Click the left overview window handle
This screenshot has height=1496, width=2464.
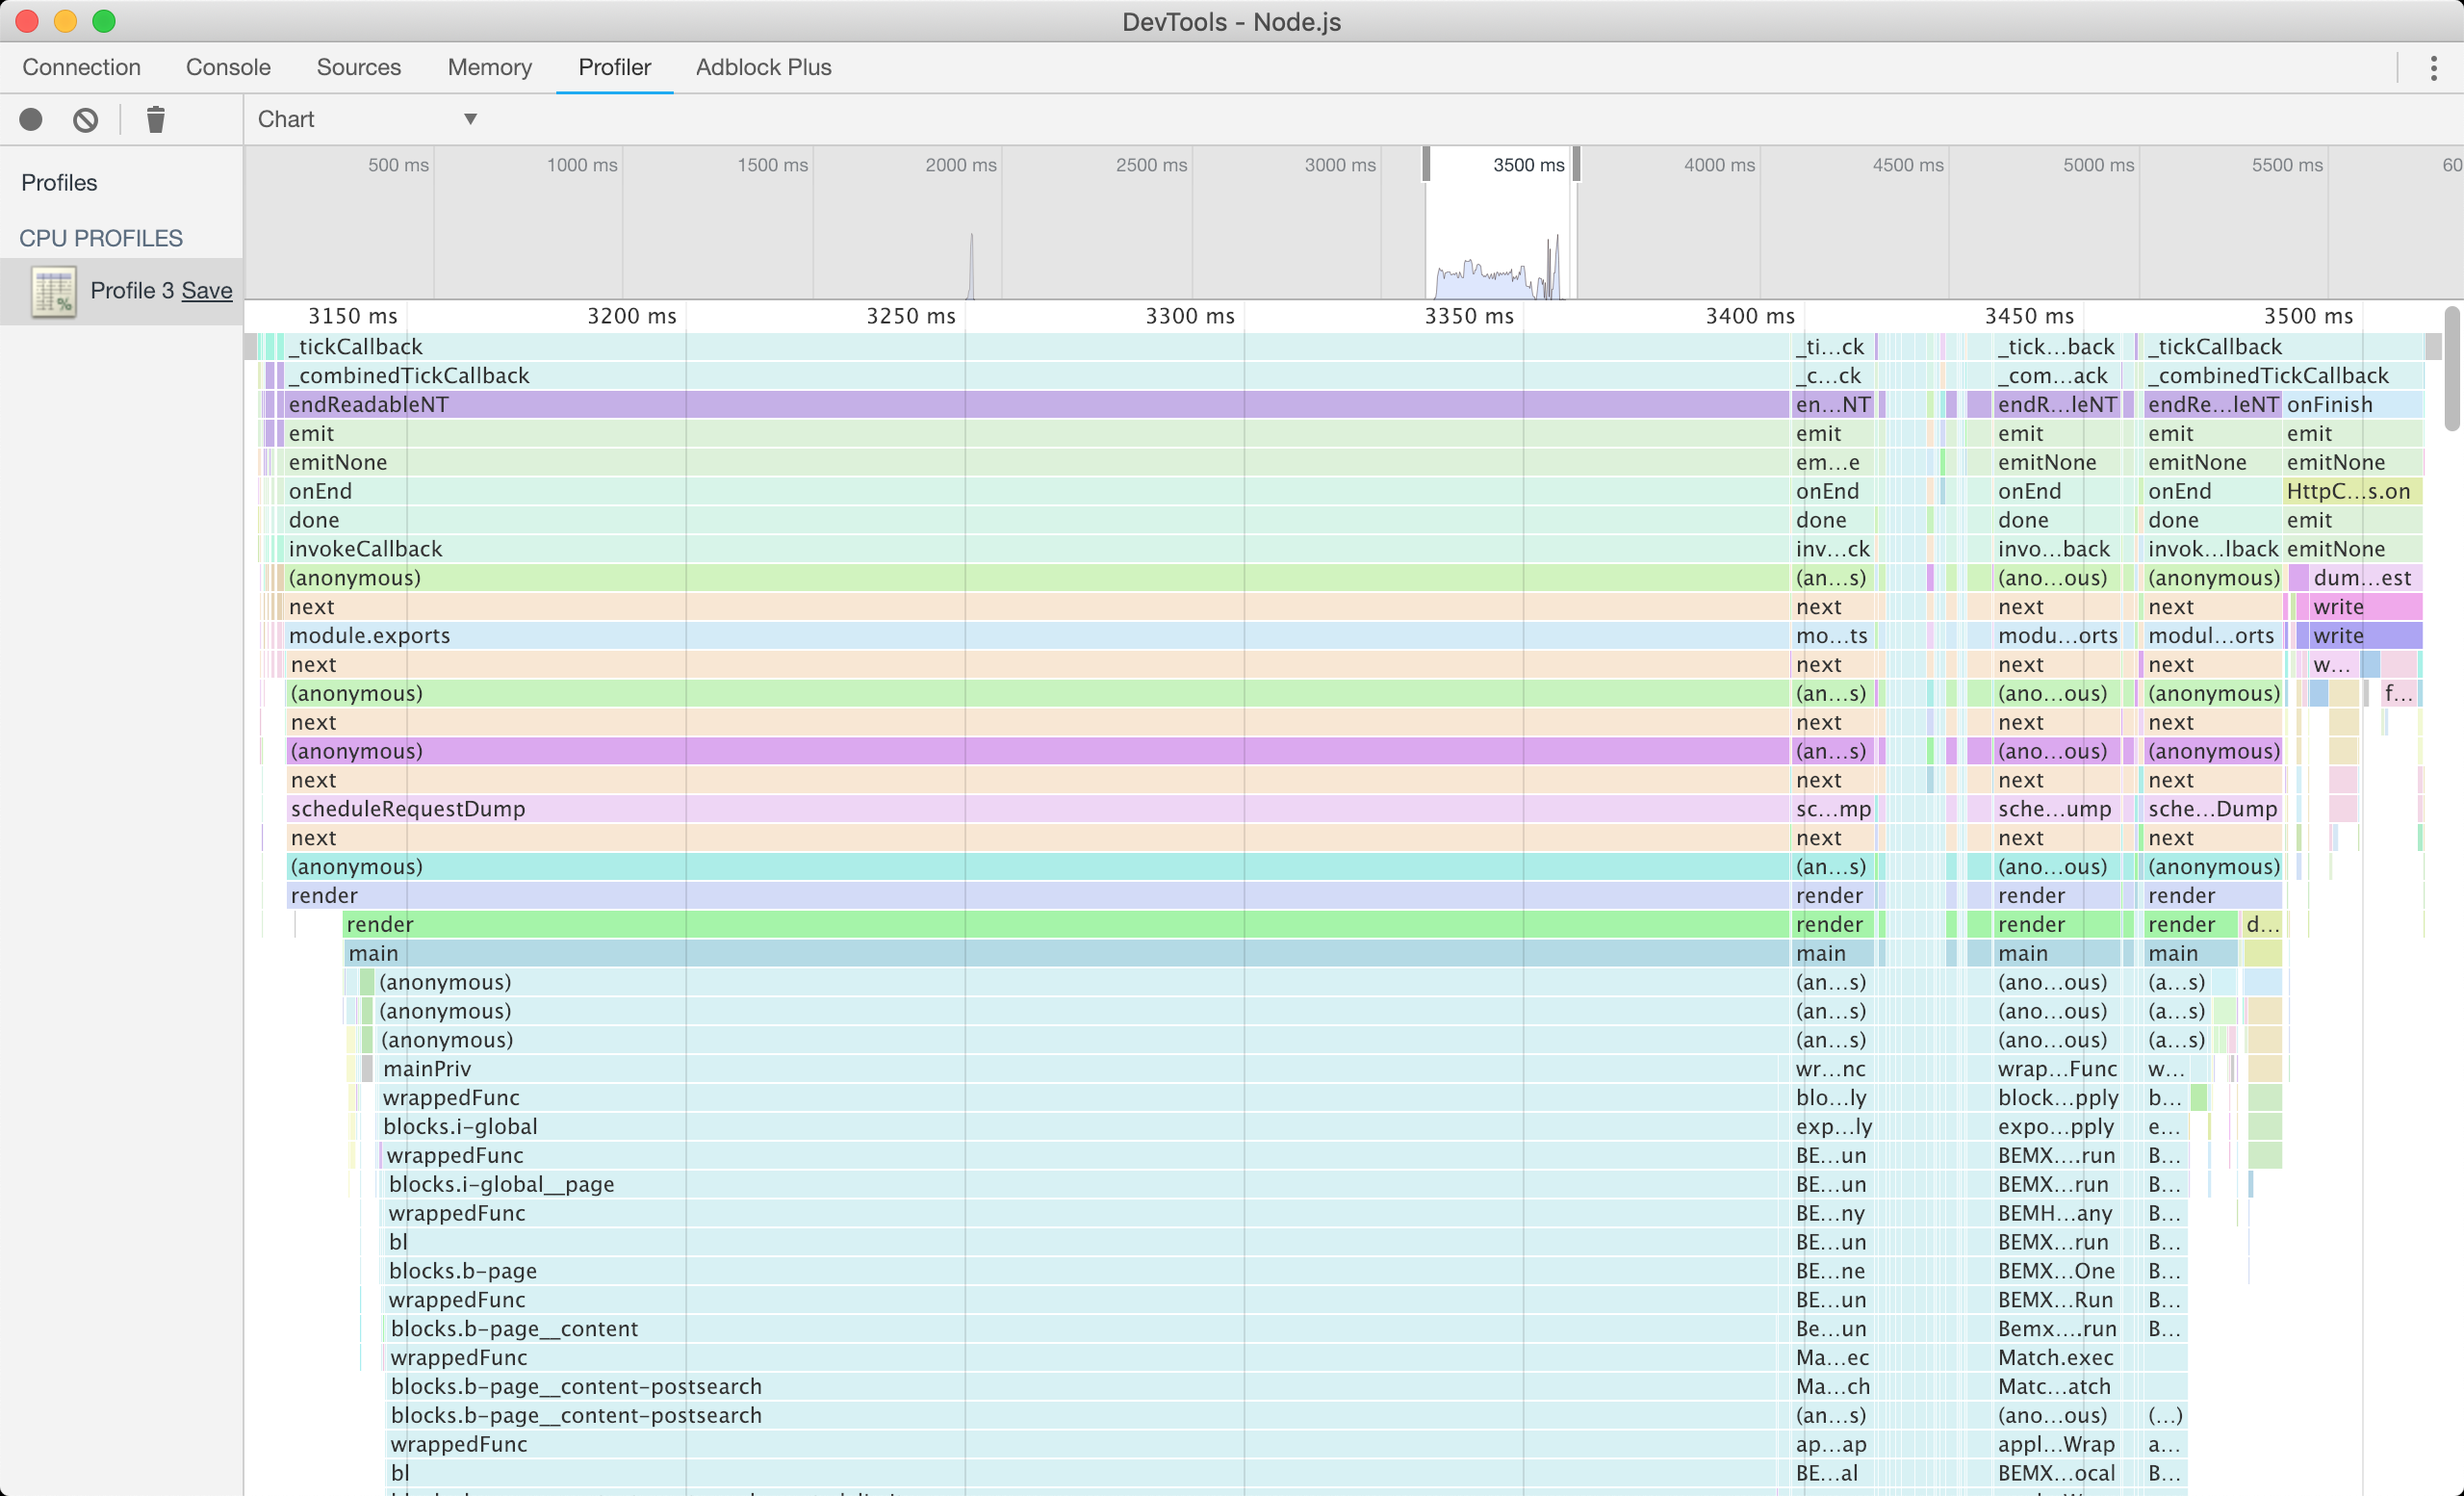pyautogui.click(x=1426, y=164)
